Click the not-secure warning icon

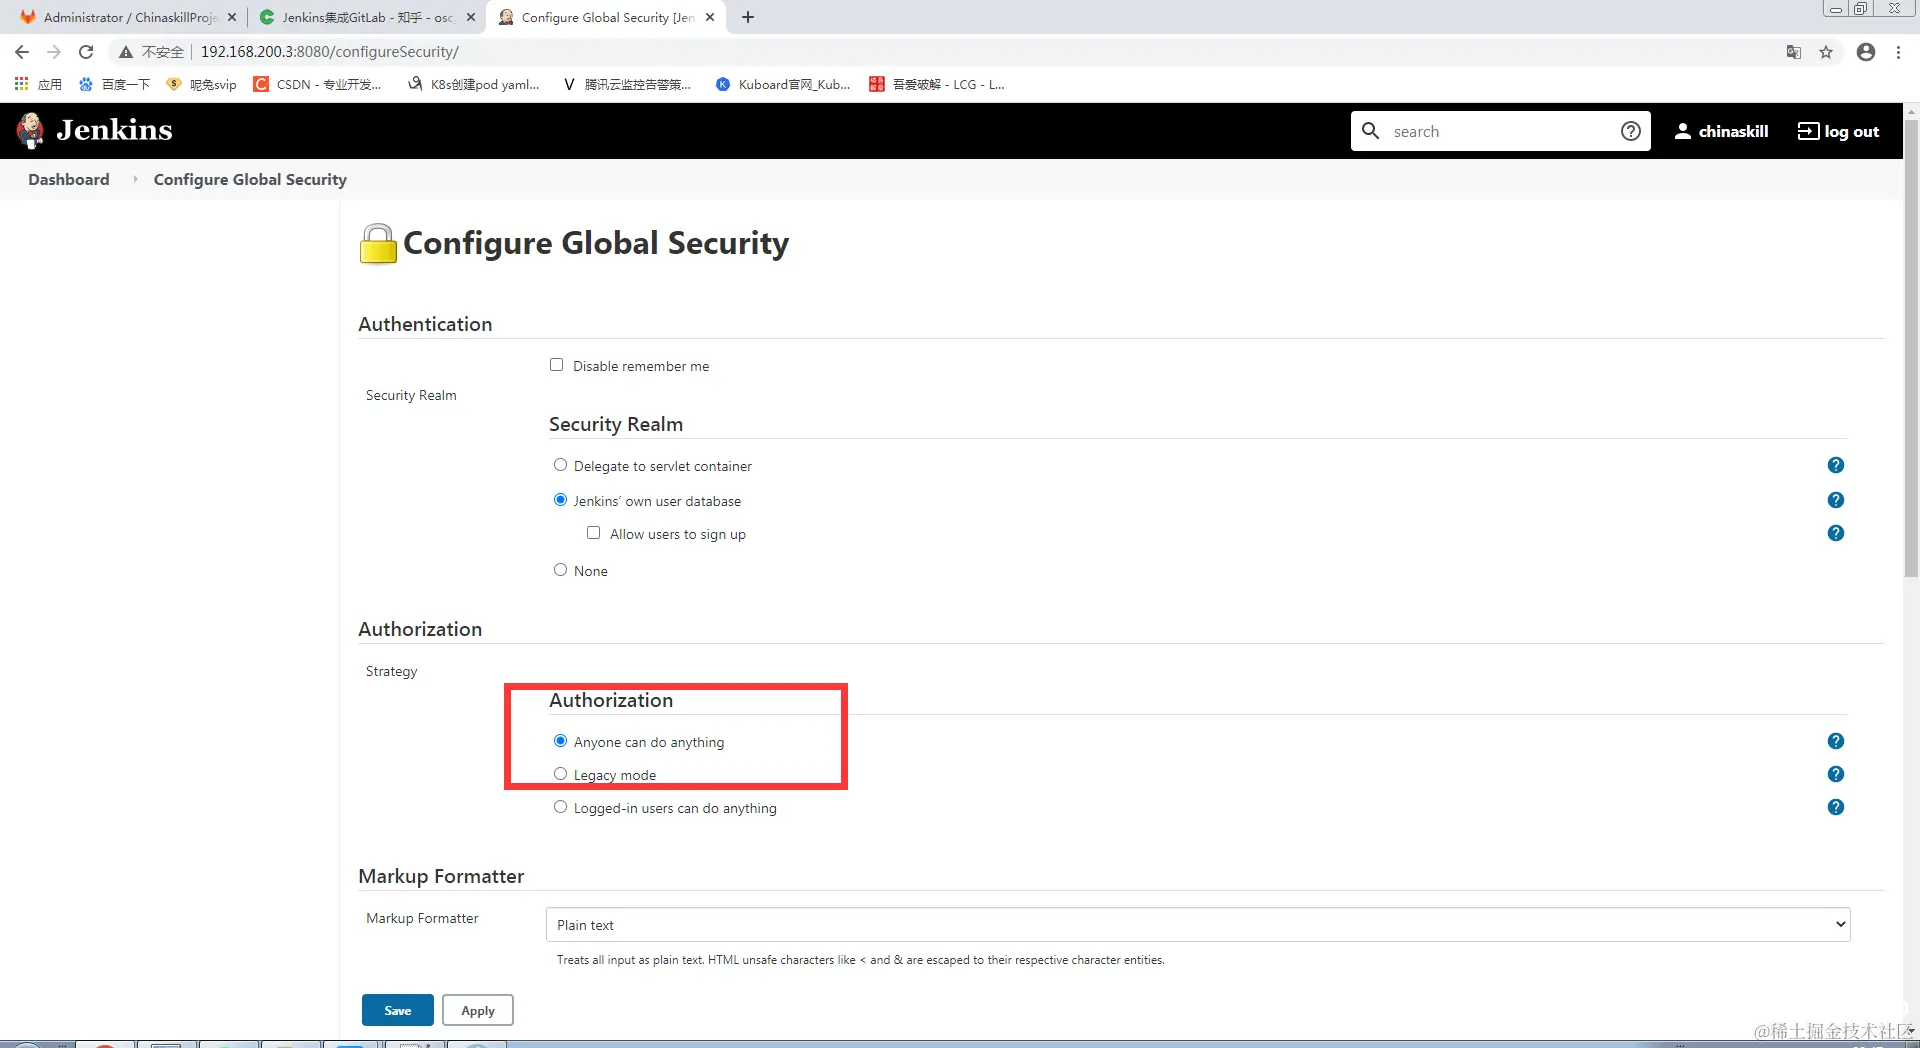pos(126,52)
